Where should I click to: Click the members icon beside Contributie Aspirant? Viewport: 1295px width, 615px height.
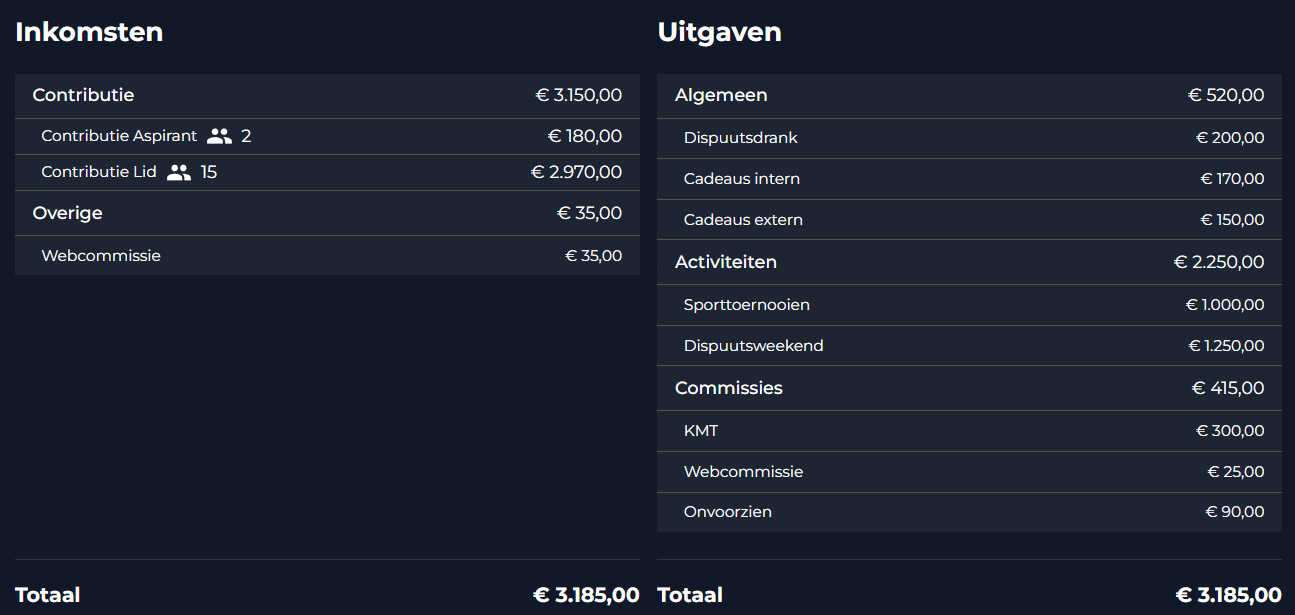point(219,136)
